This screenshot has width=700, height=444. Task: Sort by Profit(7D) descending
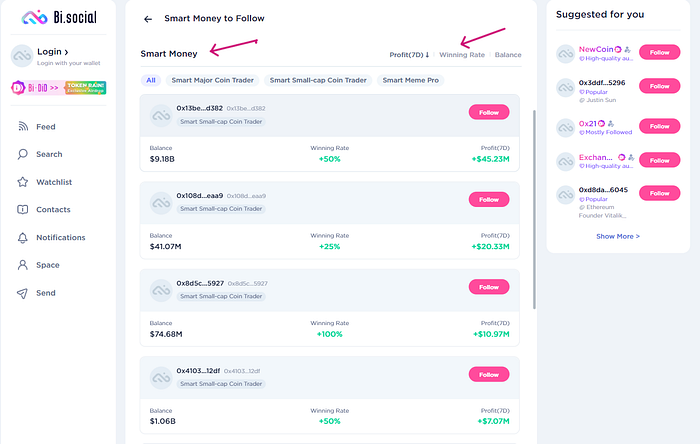(x=409, y=54)
